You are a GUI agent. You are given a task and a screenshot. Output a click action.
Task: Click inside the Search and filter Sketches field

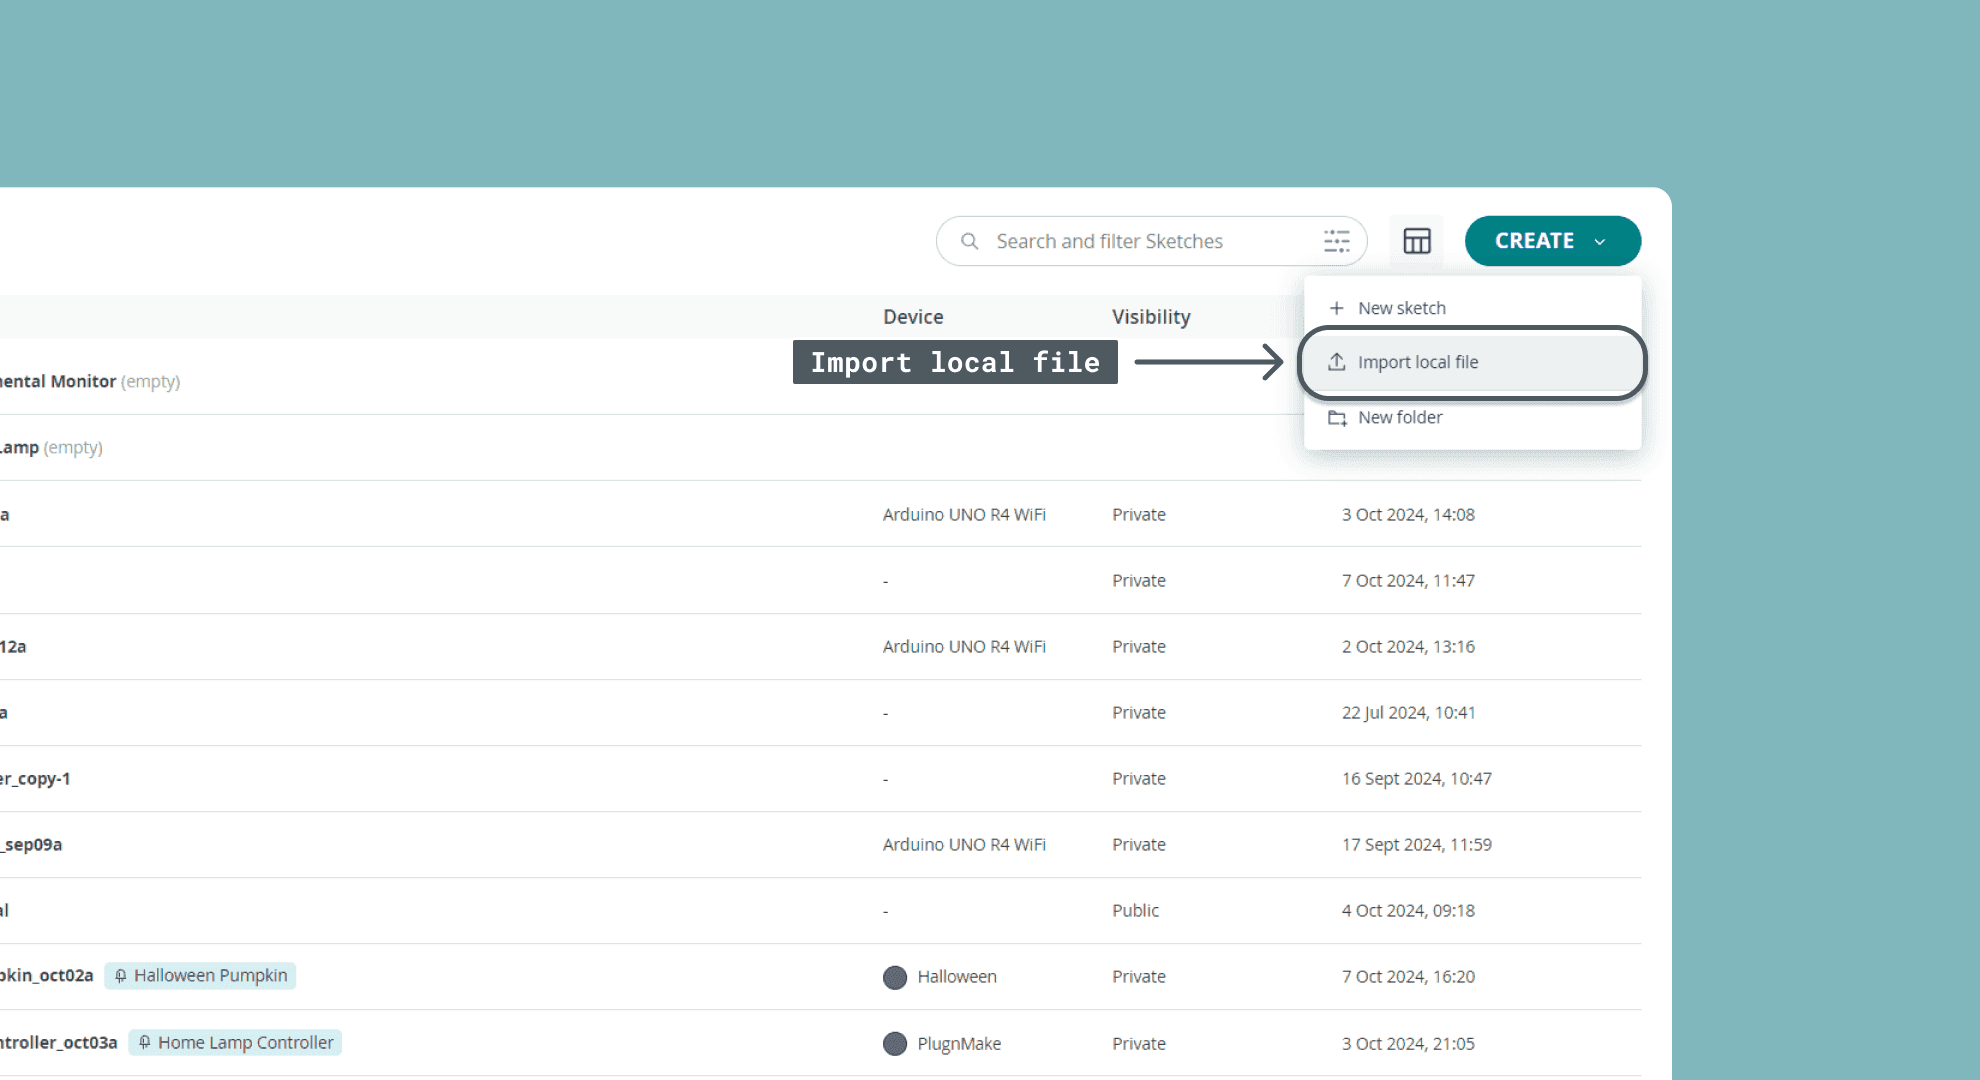pos(1110,241)
